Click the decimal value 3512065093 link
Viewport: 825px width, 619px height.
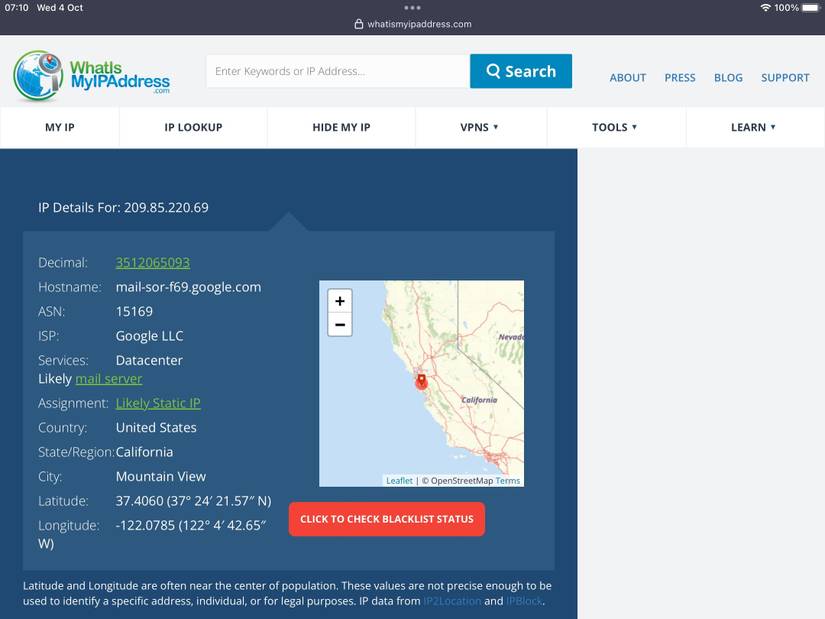tap(152, 262)
